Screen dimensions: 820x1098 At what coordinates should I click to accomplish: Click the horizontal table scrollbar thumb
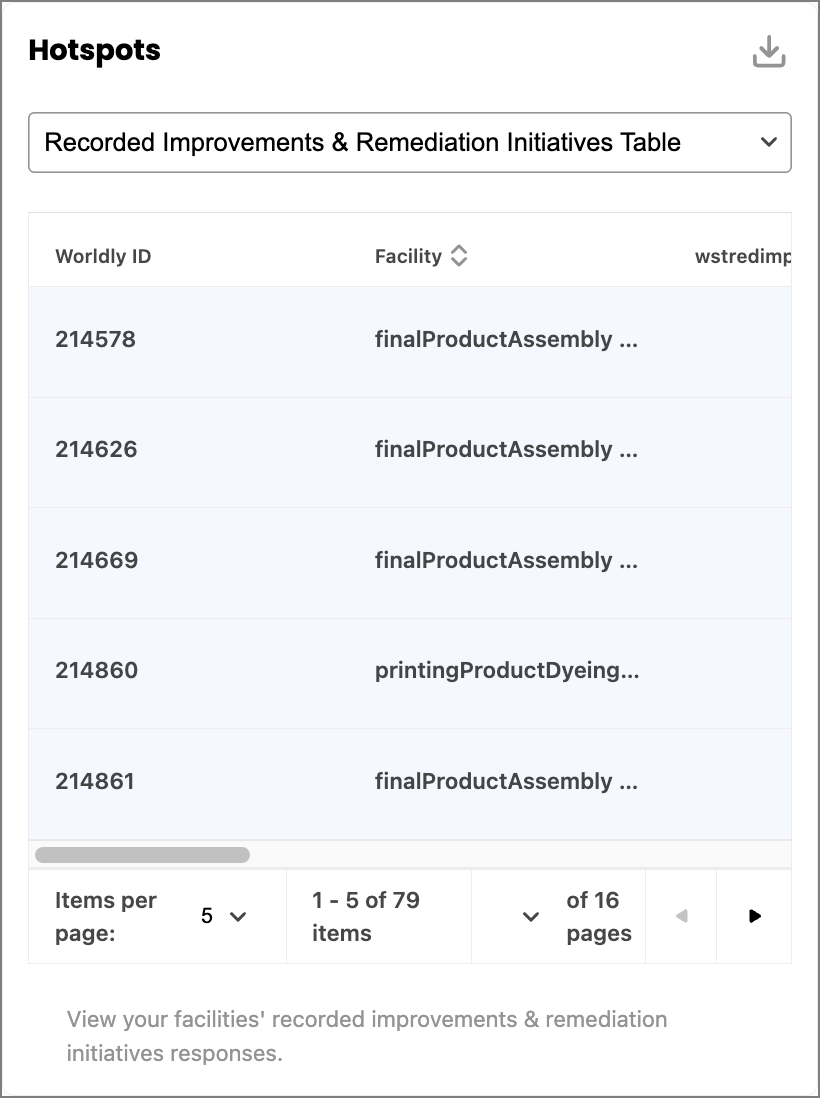[142, 855]
